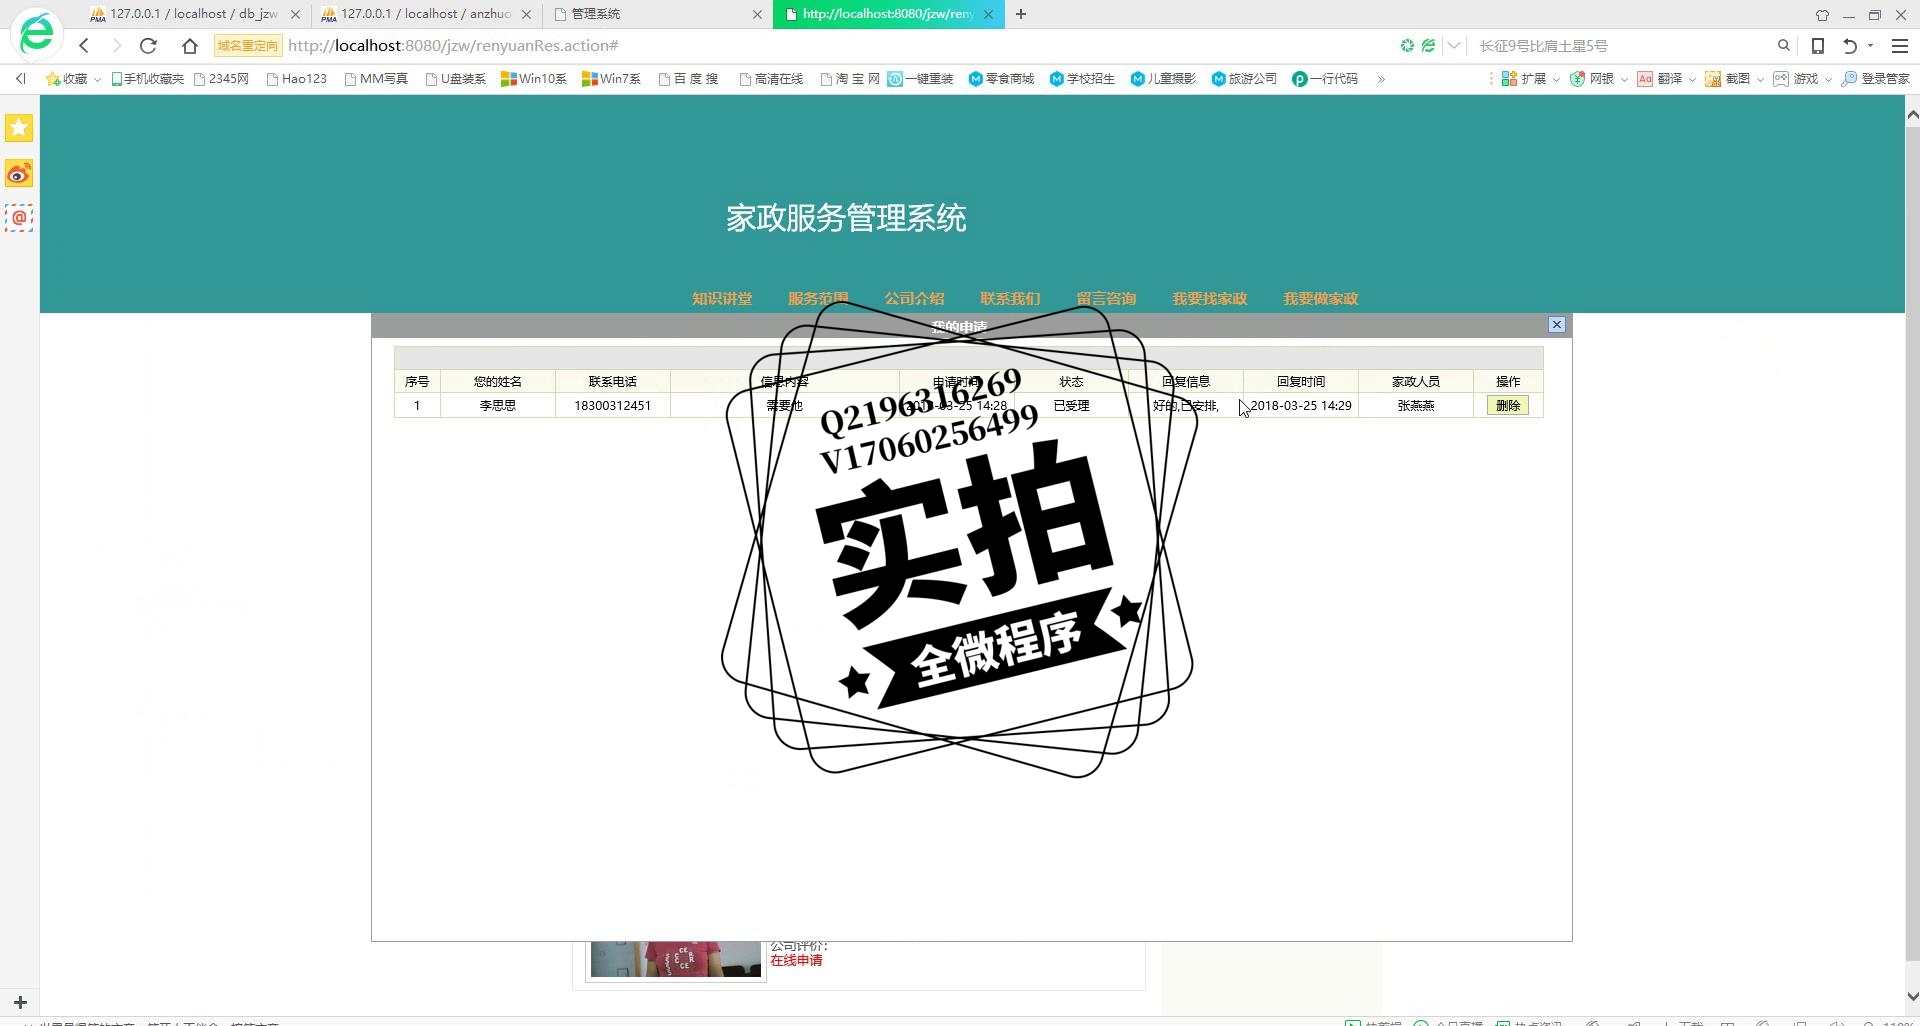Click the plus icon at the sidebar bottom

20,1002
